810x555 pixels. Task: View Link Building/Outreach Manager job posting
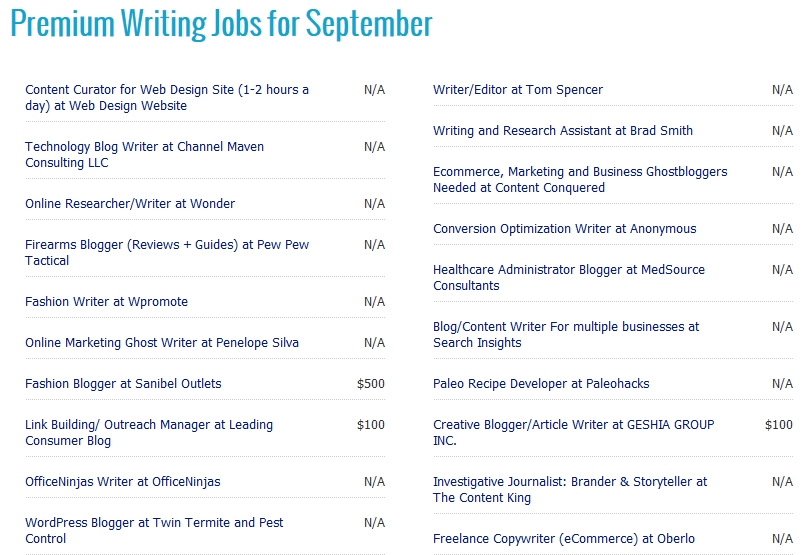pyautogui.click(x=149, y=432)
